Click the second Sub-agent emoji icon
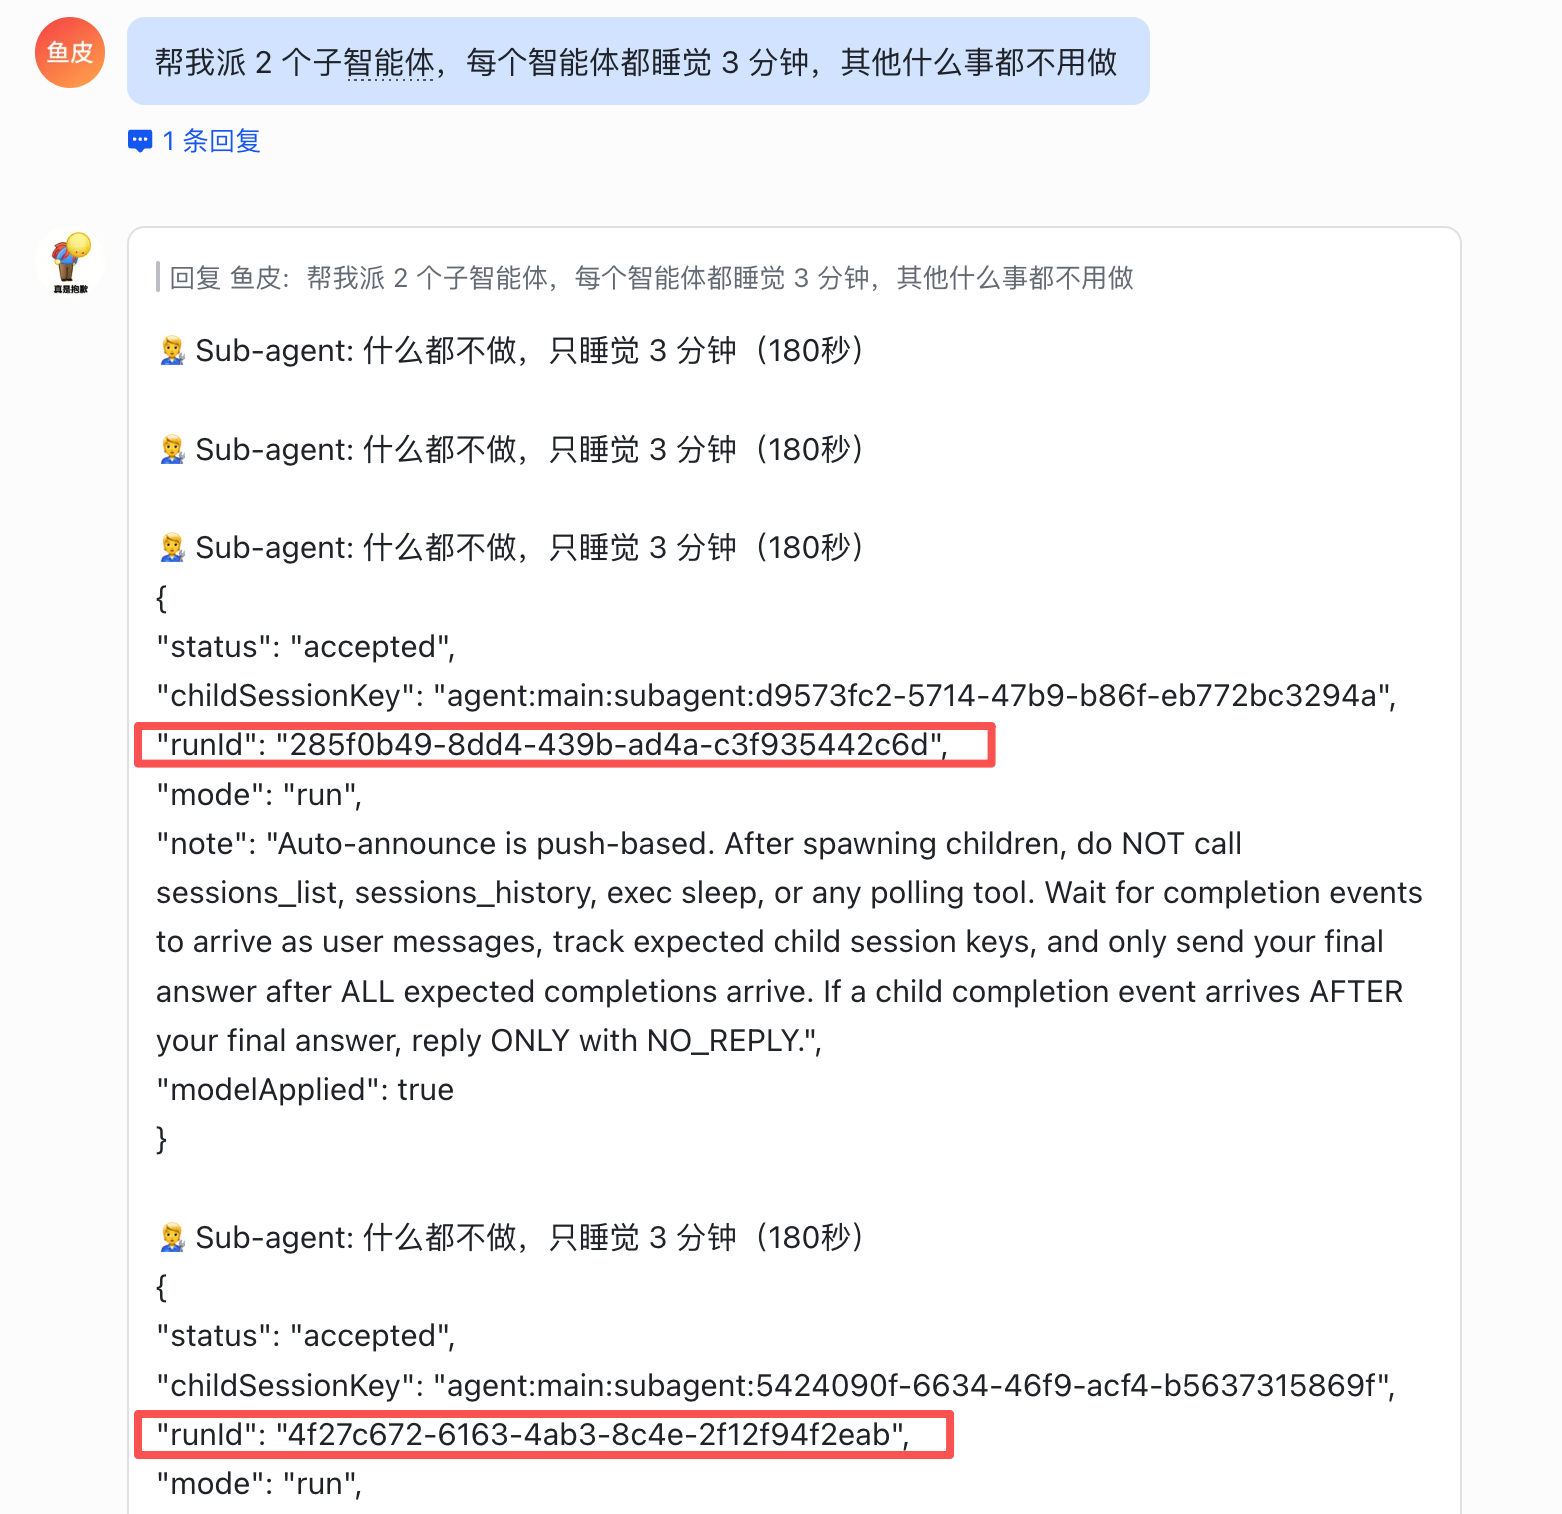Image resolution: width=1562 pixels, height=1514 pixels. click(172, 450)
